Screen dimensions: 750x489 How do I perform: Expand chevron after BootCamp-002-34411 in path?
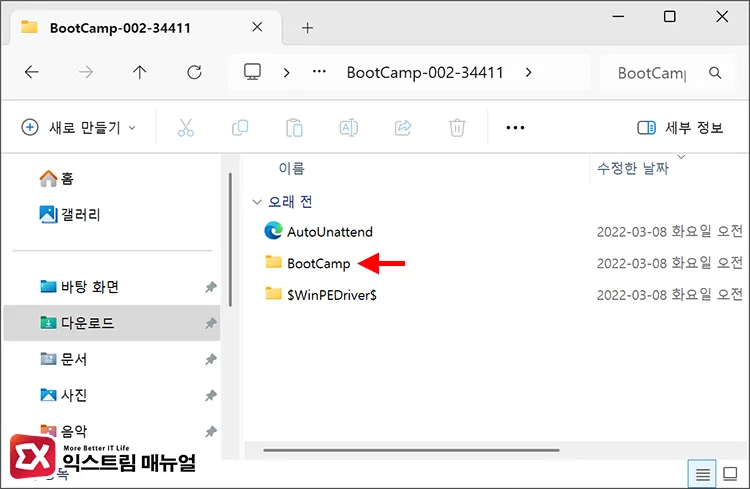click(x=529, y=73)
